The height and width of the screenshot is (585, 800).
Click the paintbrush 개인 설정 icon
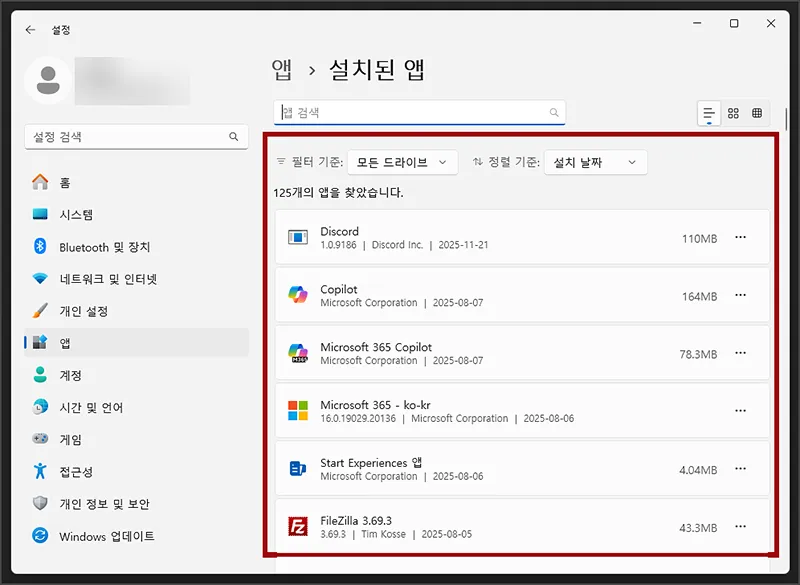click(x=40, y=311)
